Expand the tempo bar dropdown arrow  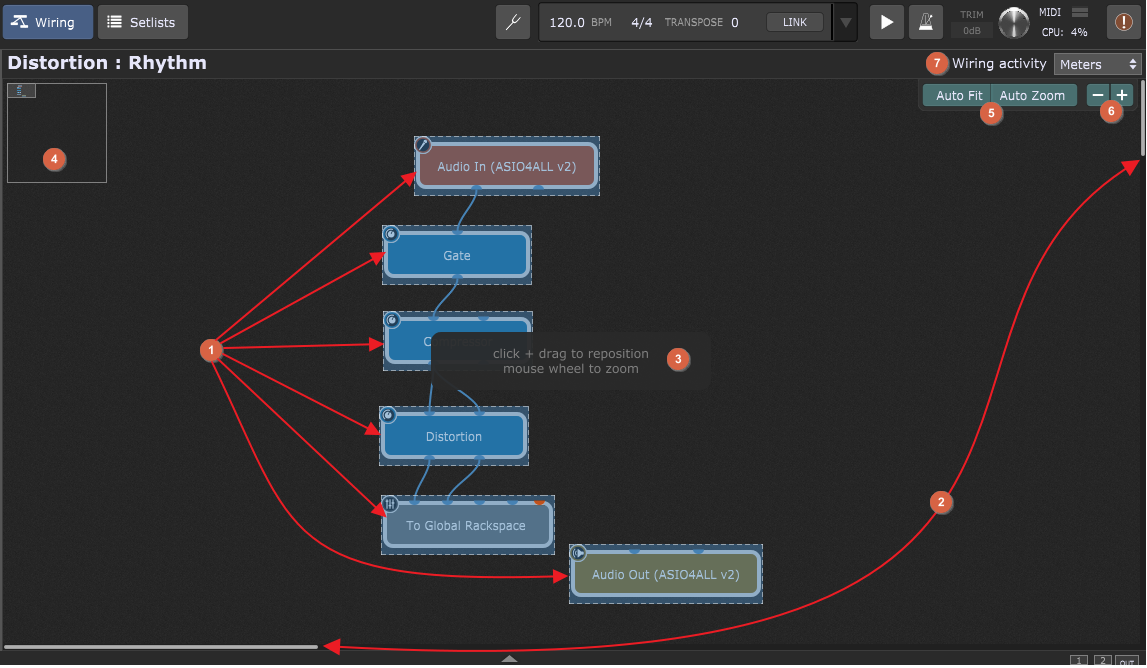(x=846, y=22)
